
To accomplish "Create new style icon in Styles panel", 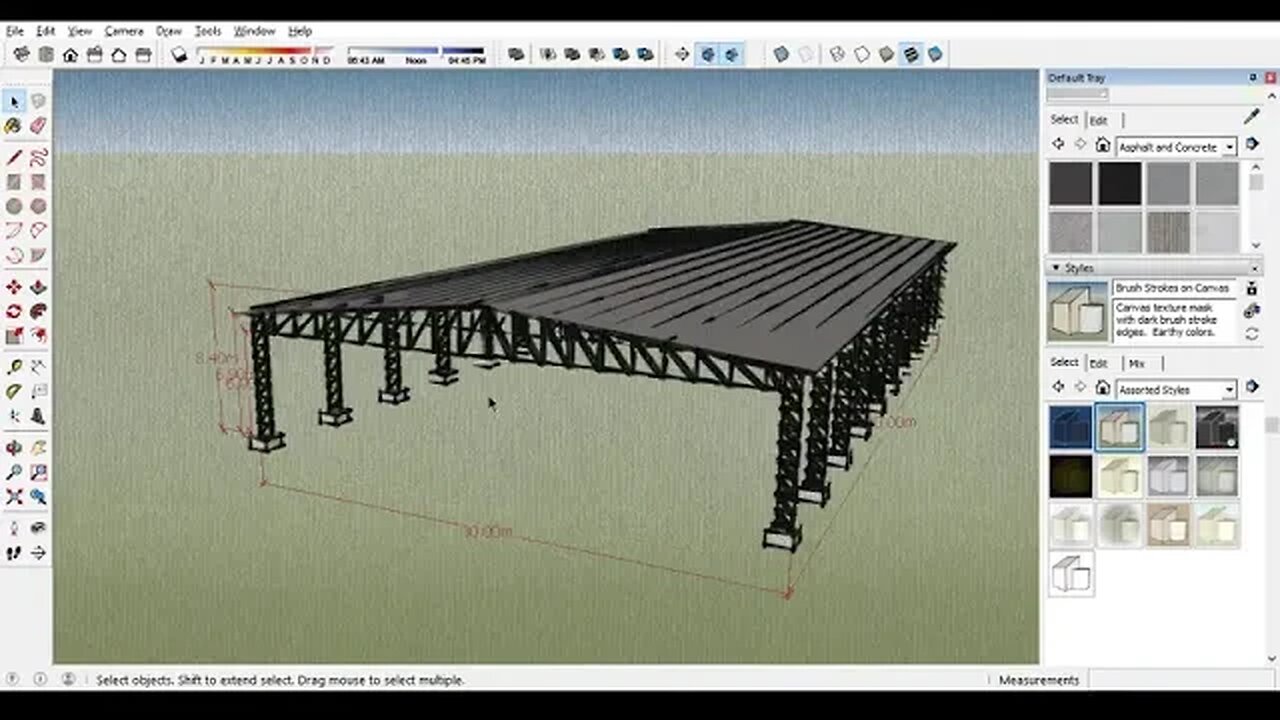I will click(1251, 311).
